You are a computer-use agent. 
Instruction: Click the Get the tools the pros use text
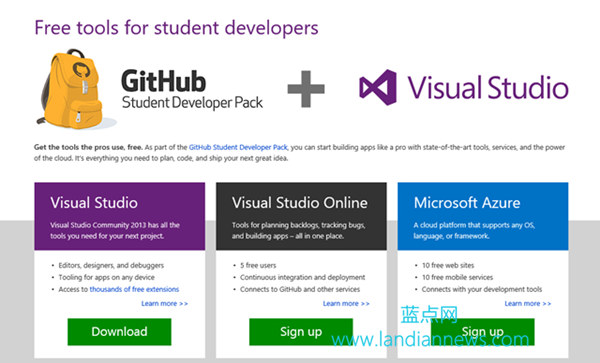coord(88,147)
